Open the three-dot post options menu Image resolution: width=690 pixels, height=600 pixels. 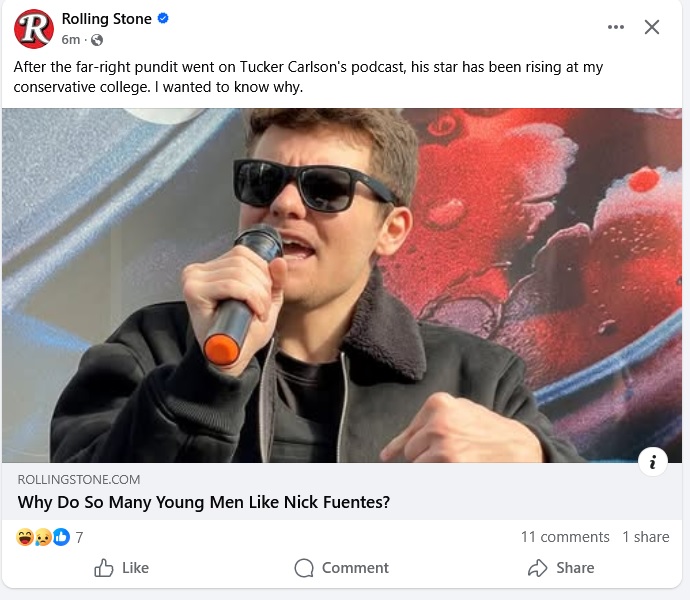[616, 27]
